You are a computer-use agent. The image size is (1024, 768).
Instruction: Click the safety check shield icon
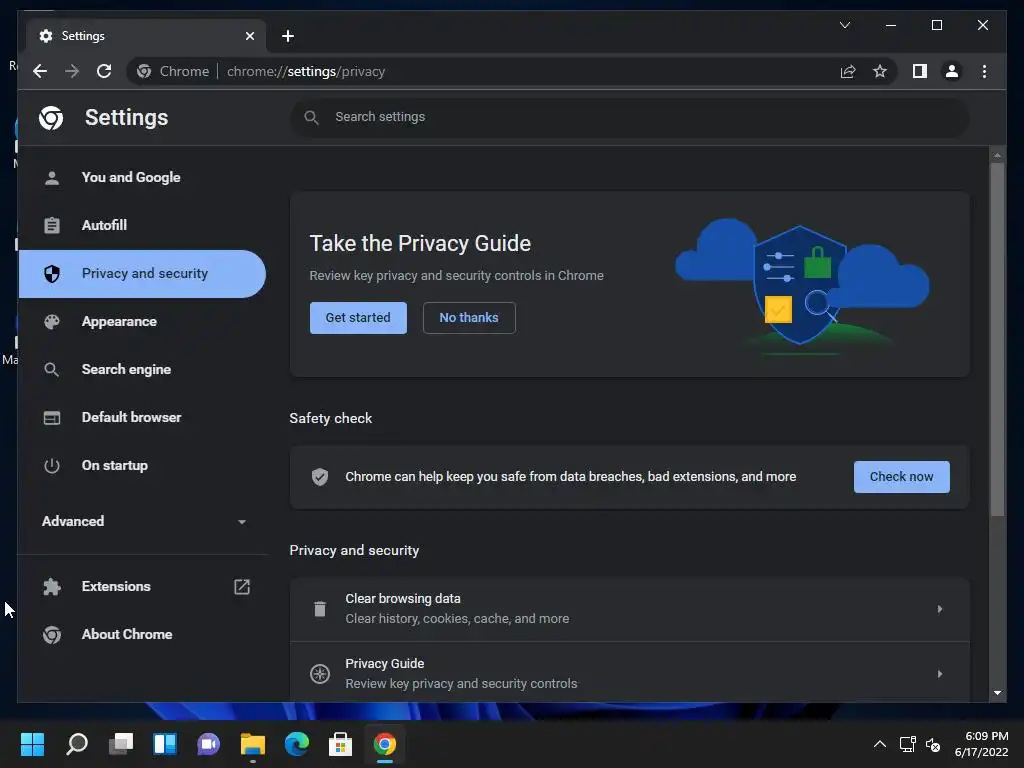(319, 477)
